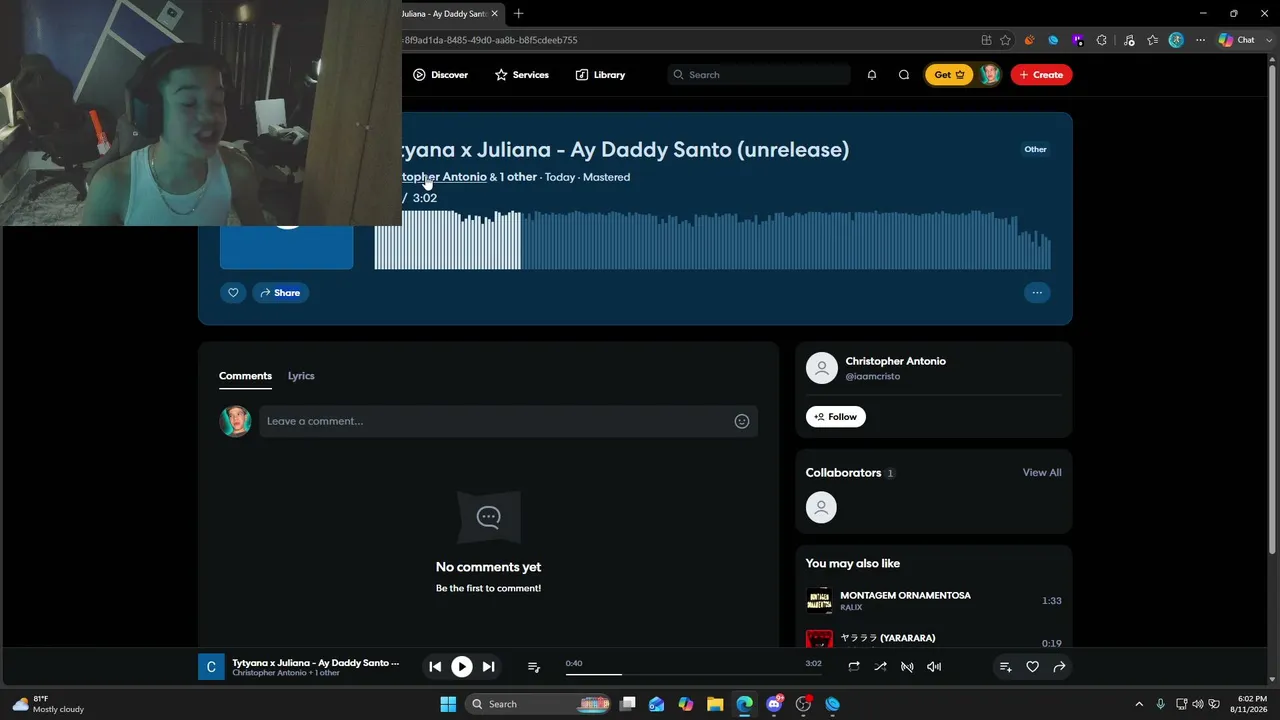Open the collaborator avatar
The width and height of the screenshot is (1280, 720).
tap(821, 508)
